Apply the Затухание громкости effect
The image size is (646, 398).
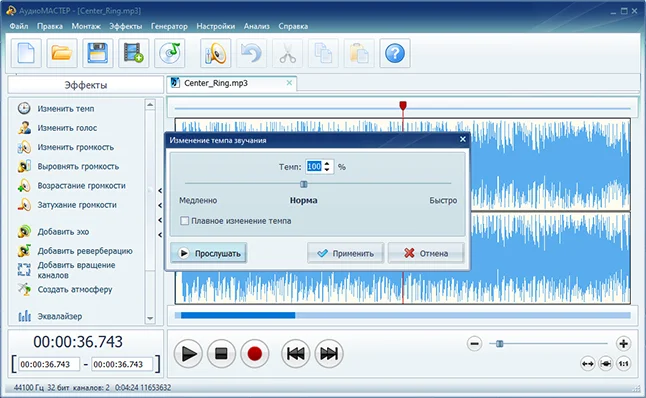point(67,205)
